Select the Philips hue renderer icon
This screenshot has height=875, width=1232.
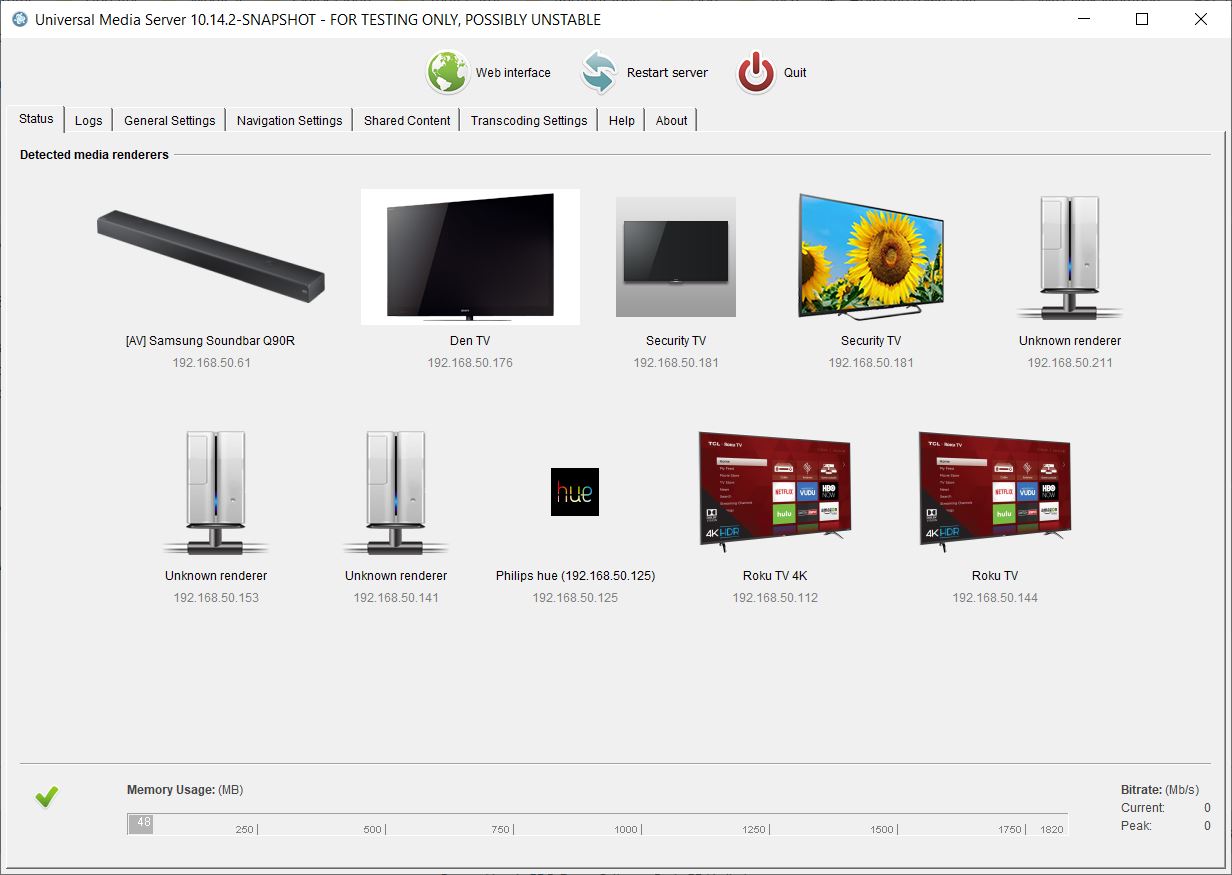click(x=575, y=492)
